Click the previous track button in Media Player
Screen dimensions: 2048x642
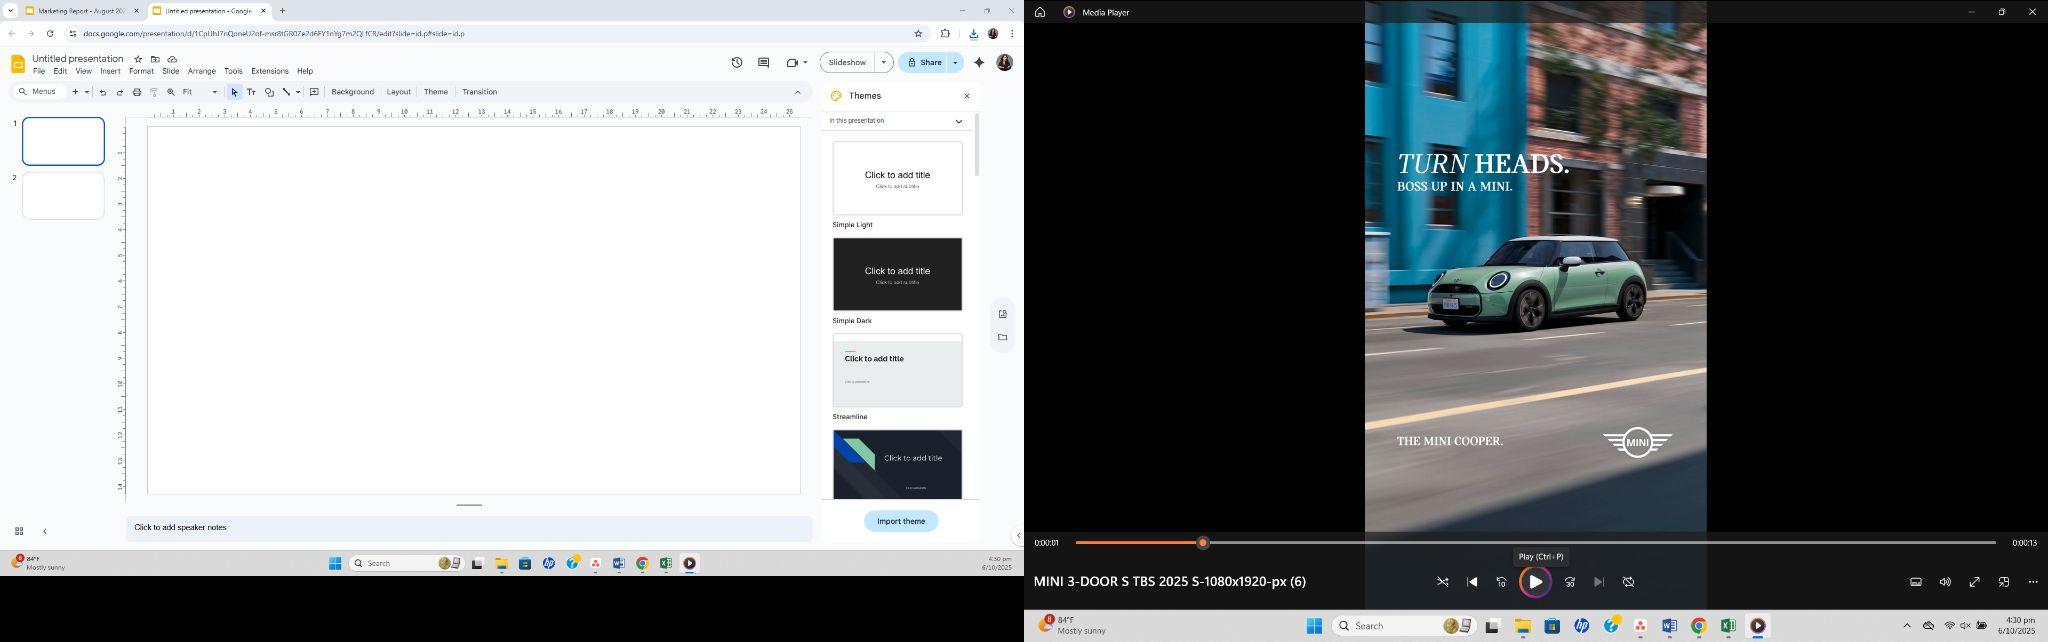(1472, 582)
